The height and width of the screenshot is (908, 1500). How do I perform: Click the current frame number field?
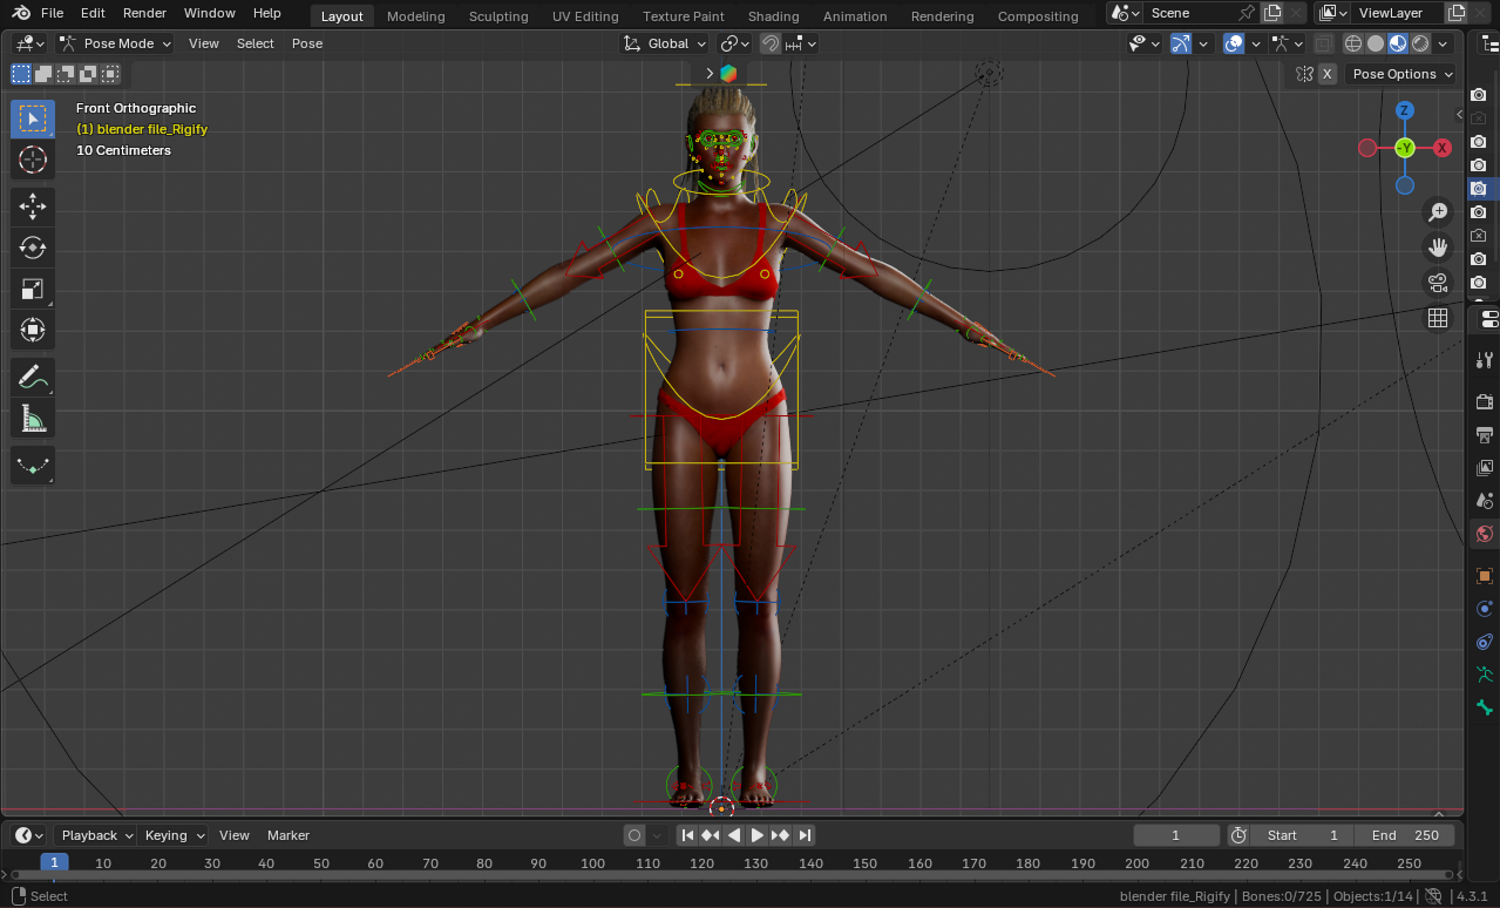pyautogui.click(x=1176, y=835)
